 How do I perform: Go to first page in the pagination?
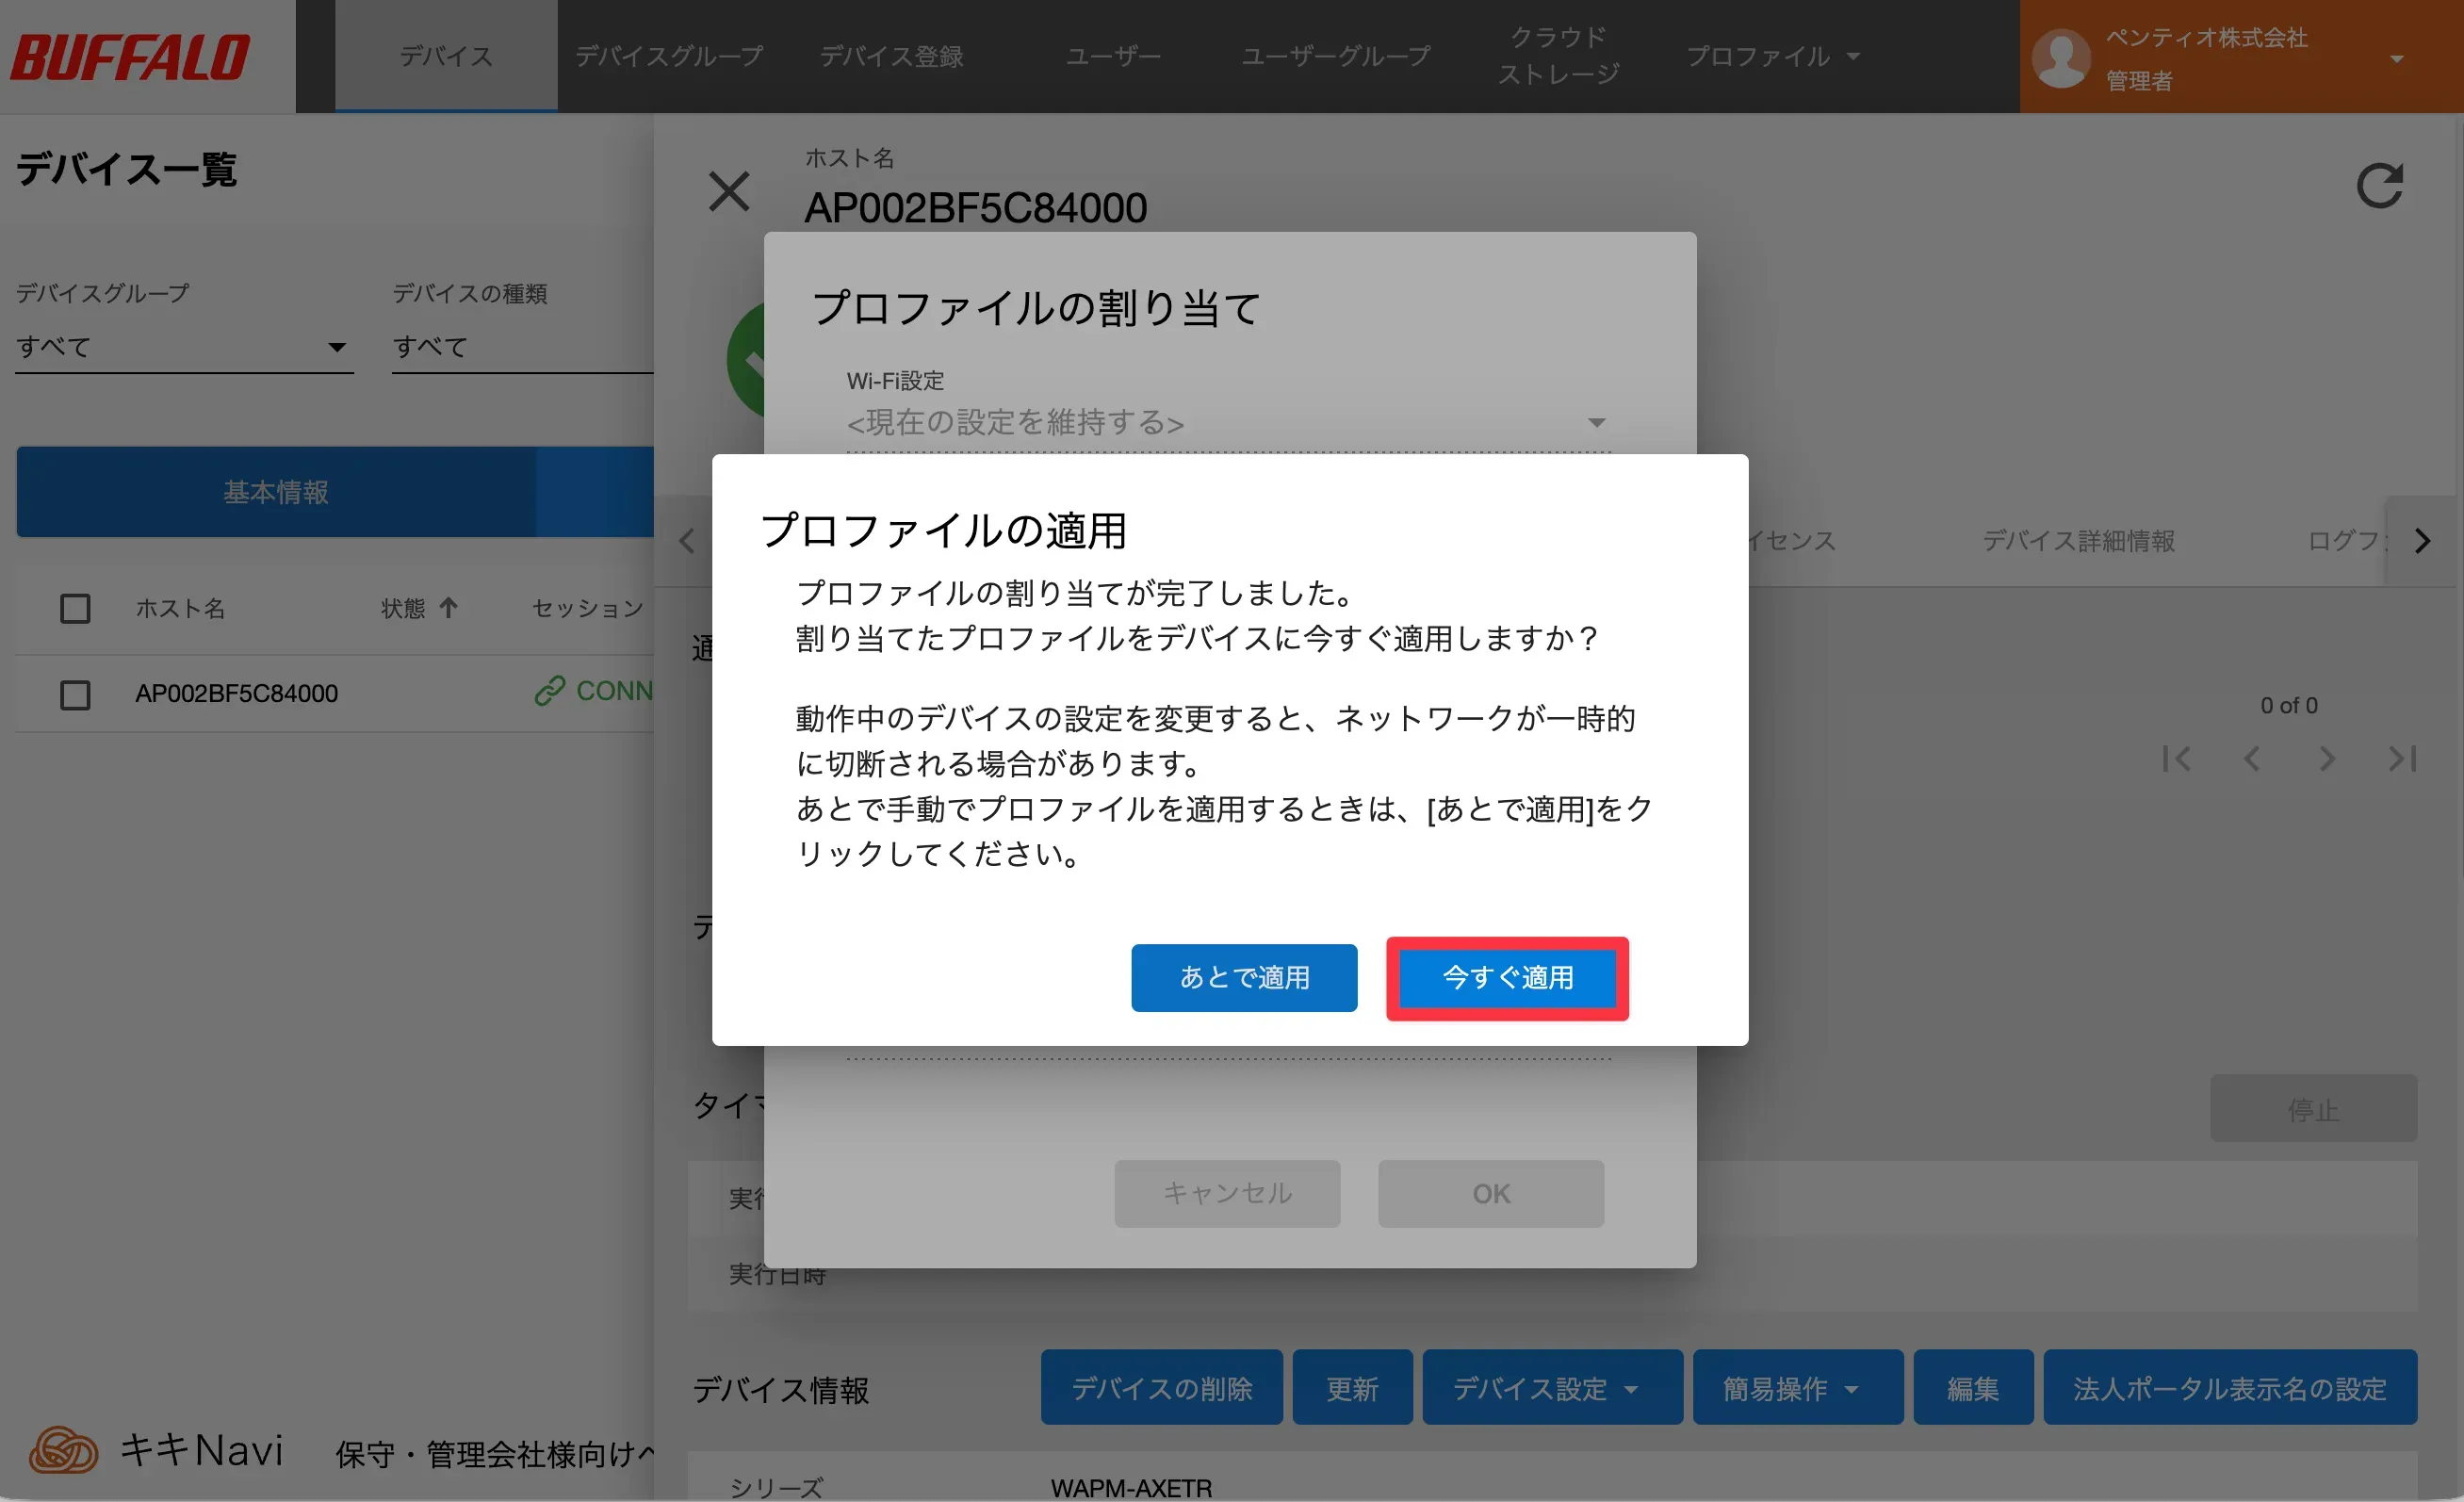coord(2176,758)
